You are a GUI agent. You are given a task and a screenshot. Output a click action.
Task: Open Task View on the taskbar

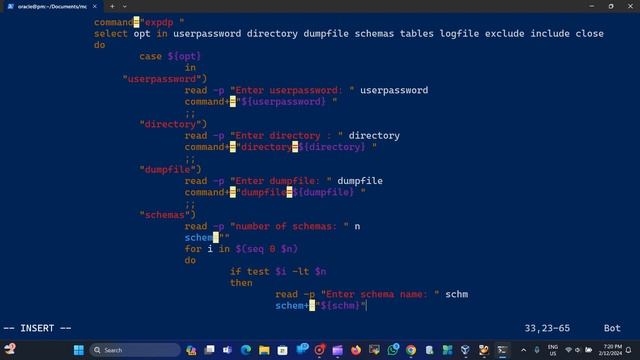[209, 350]
